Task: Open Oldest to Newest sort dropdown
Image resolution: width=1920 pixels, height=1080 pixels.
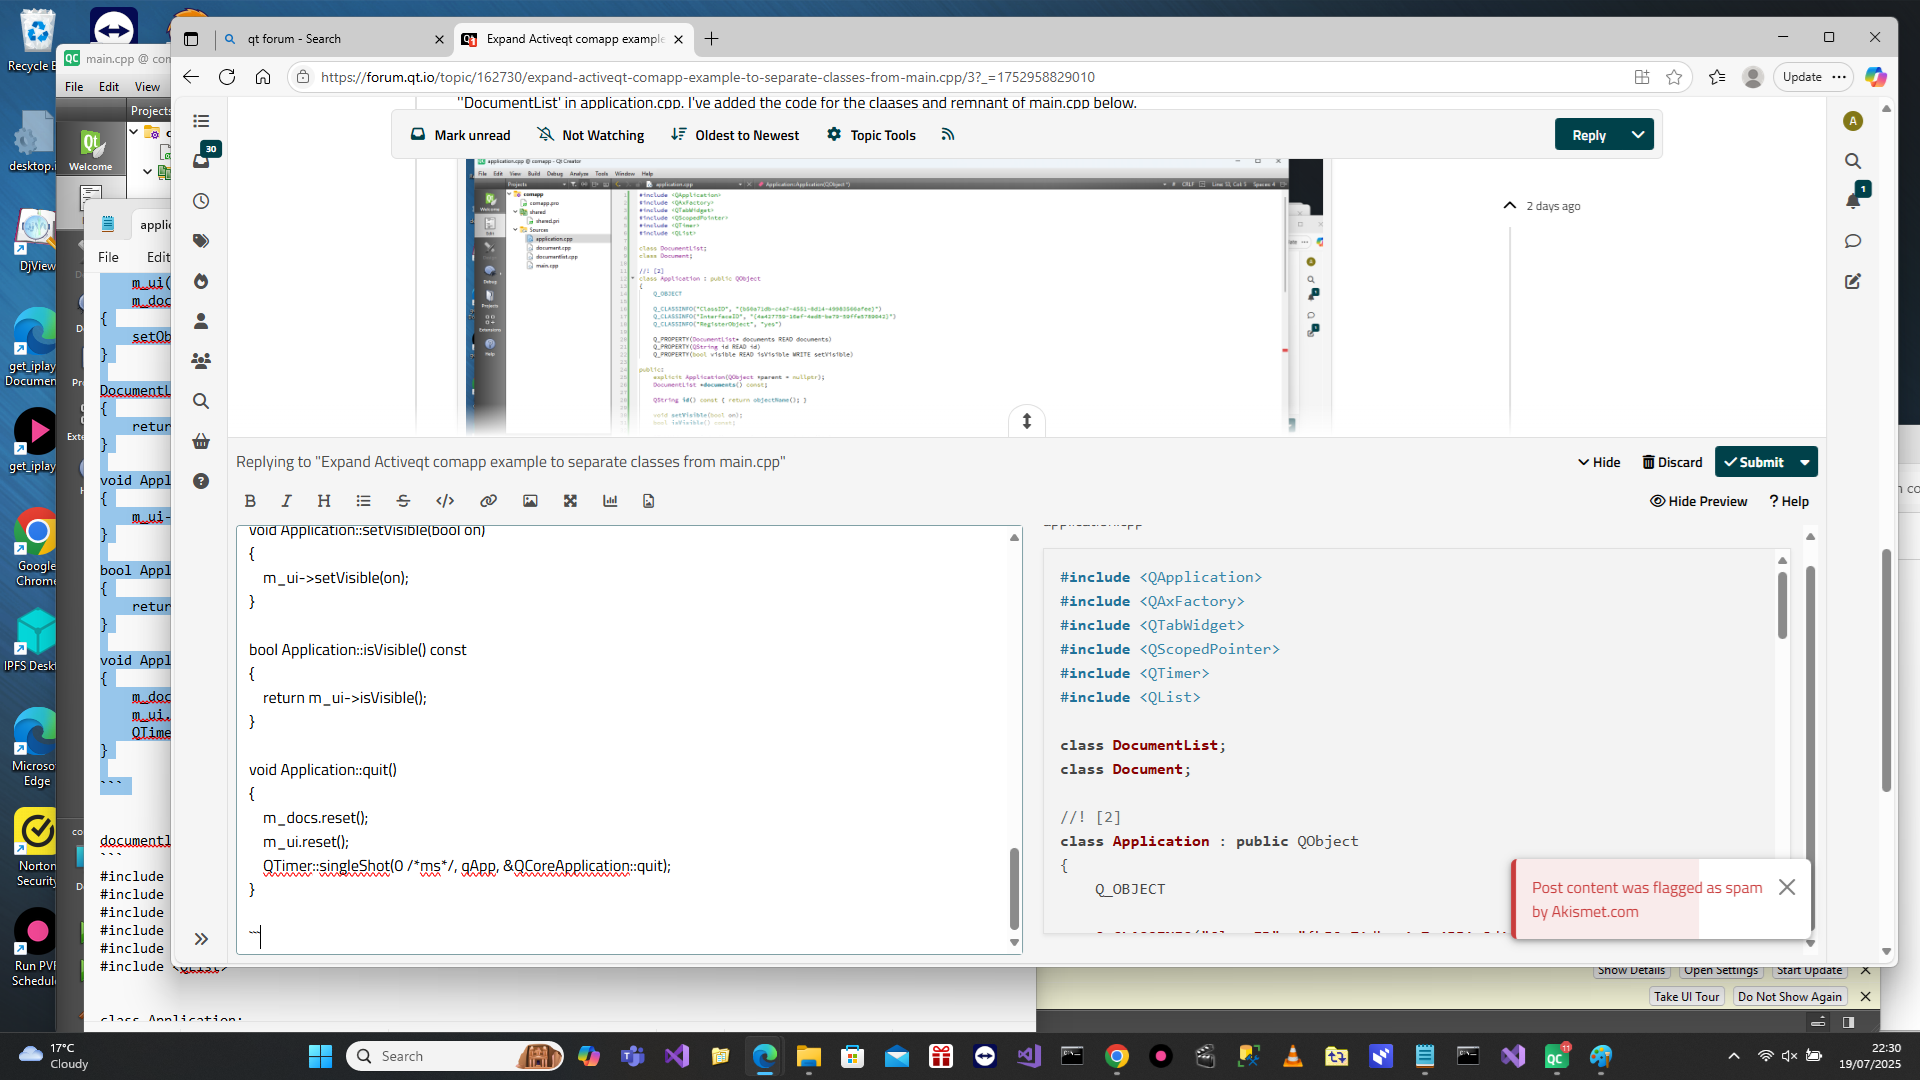Action: pos(735,135)
